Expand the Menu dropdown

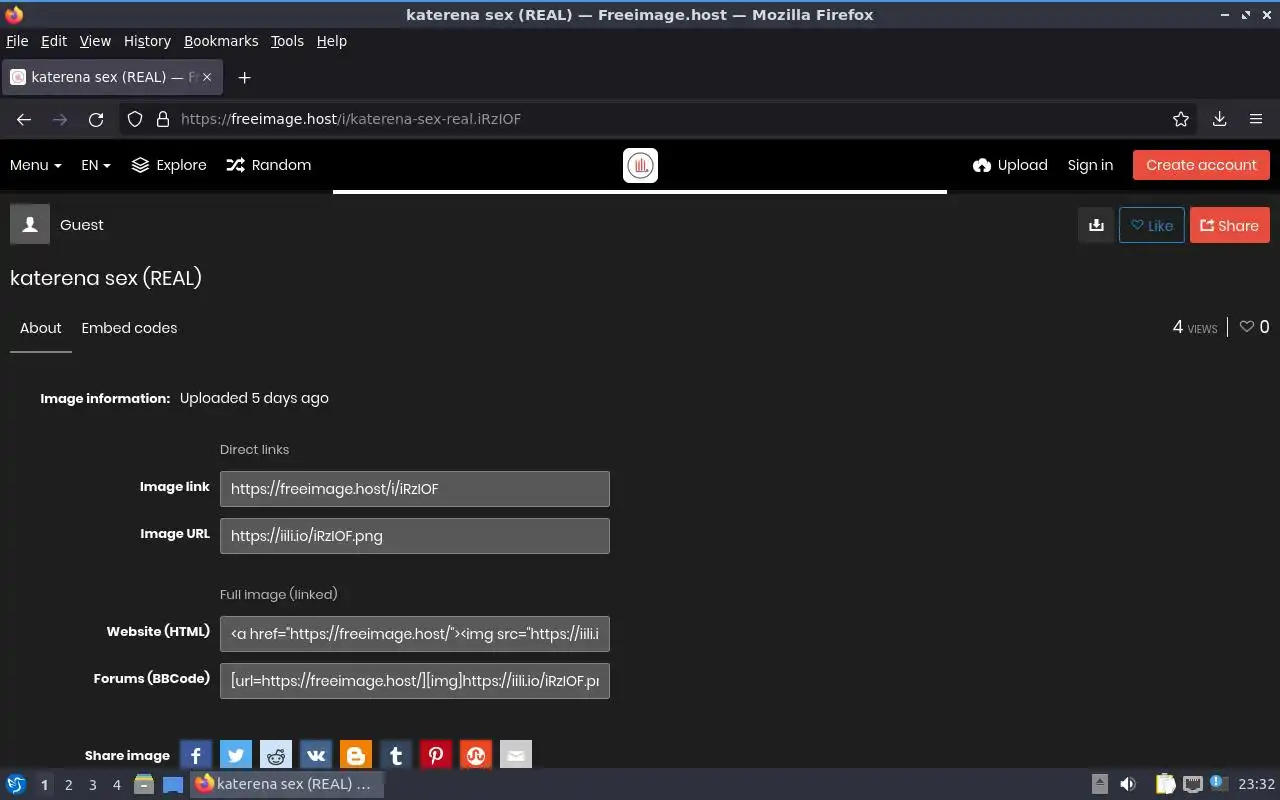(36, 165)
